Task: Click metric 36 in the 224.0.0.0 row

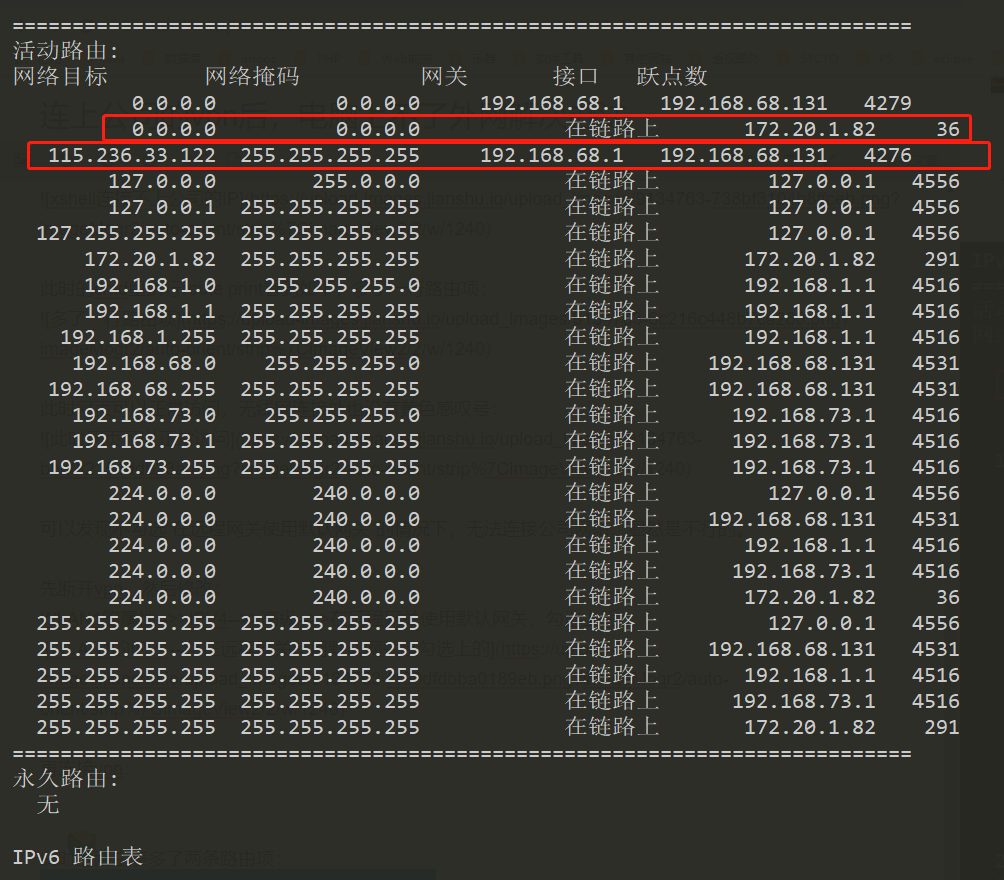Action: coord(948,597)
